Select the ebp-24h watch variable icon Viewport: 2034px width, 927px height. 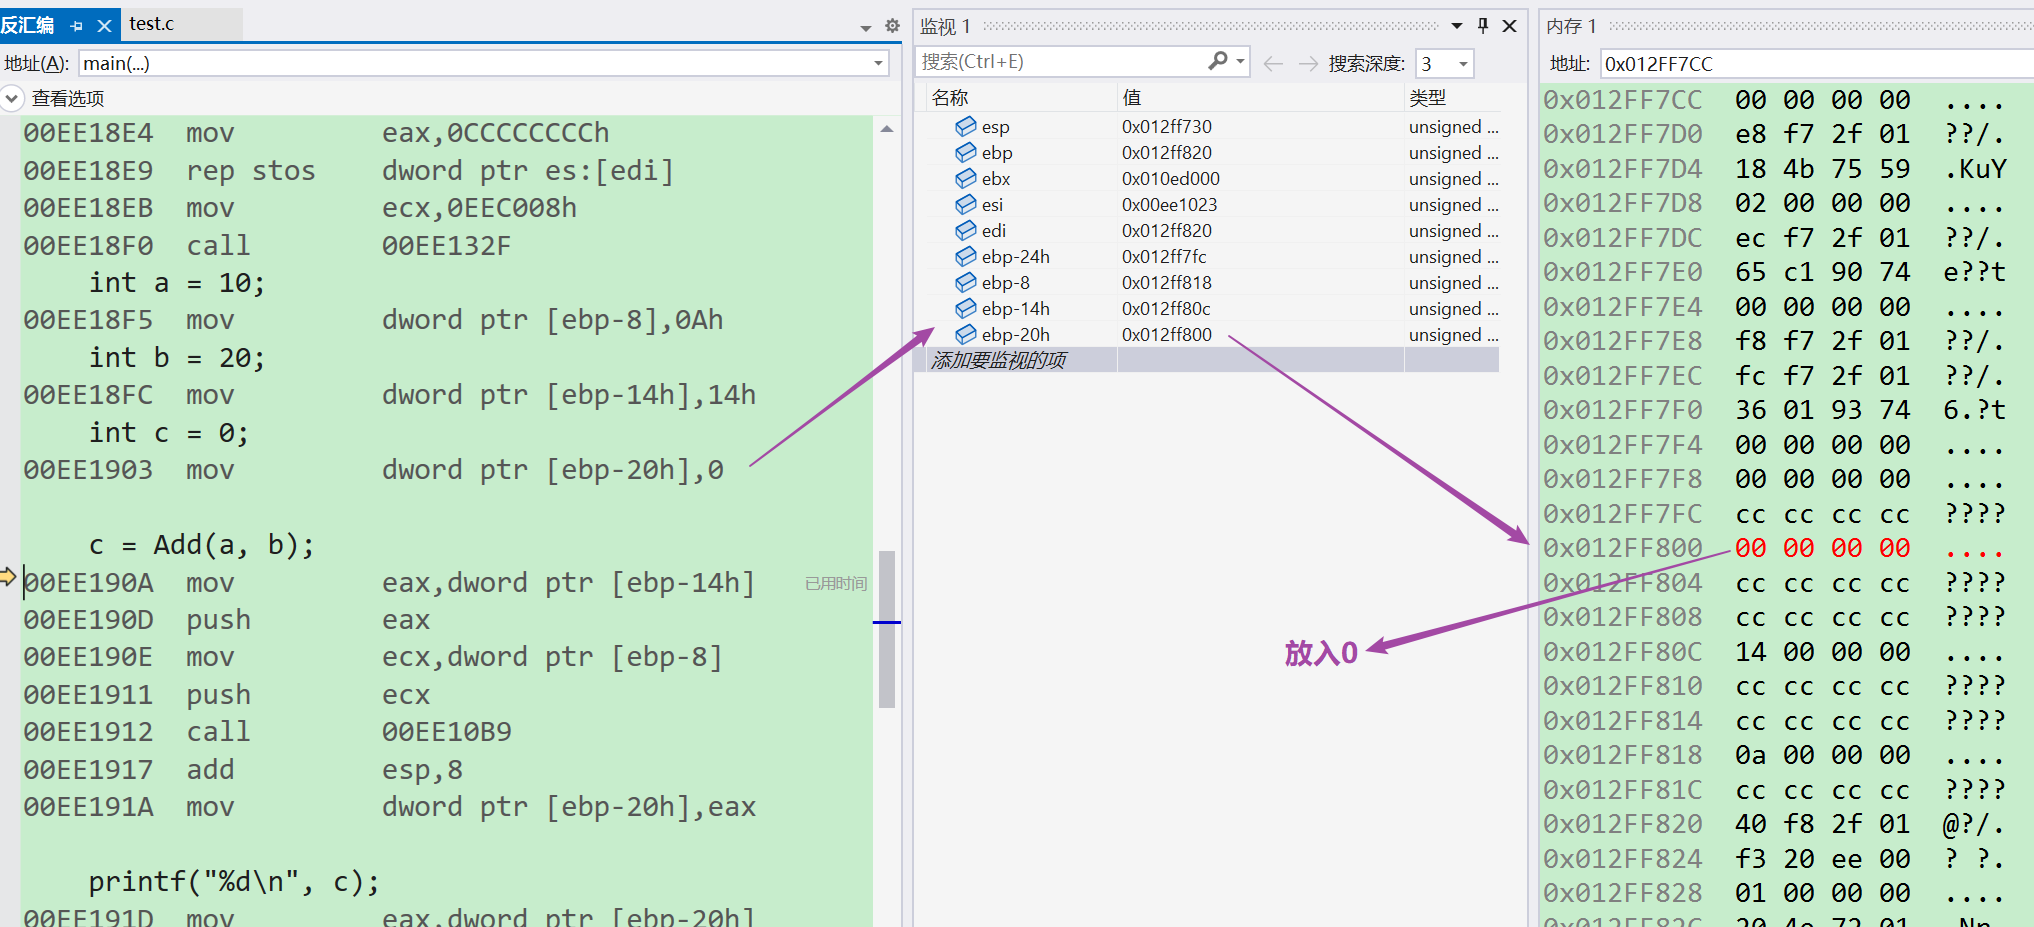point(966,256)
